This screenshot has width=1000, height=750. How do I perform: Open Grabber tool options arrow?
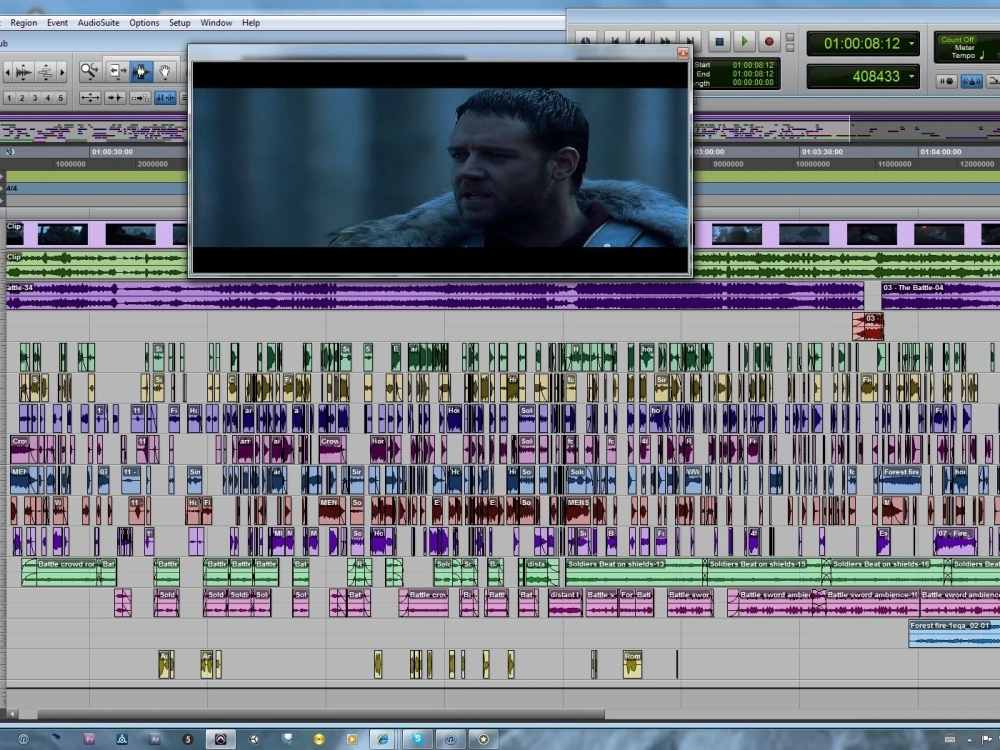coord(164,80)
